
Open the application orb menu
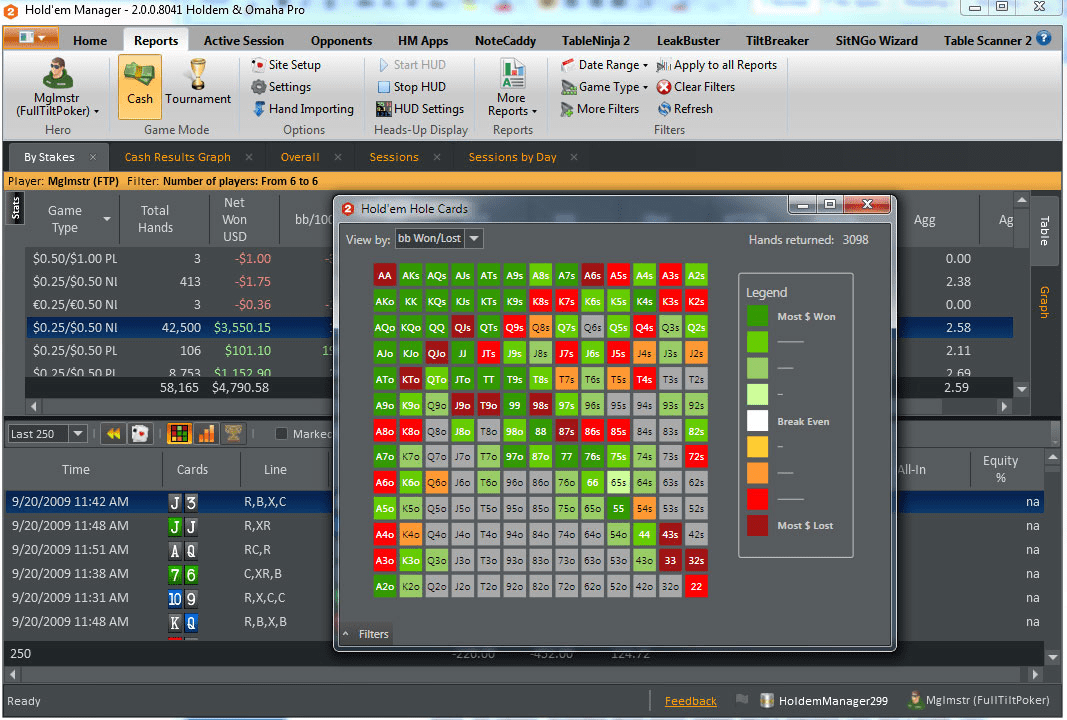31,37
